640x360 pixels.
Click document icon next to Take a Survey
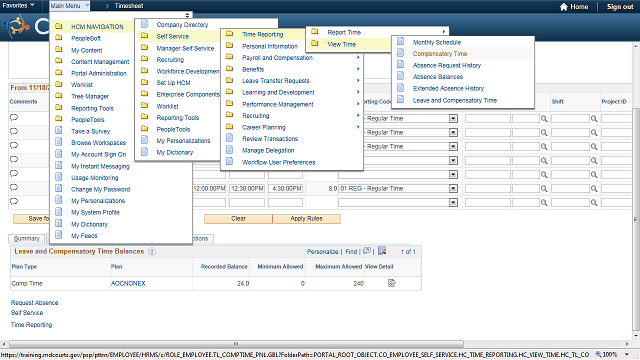tap(59, 131)
